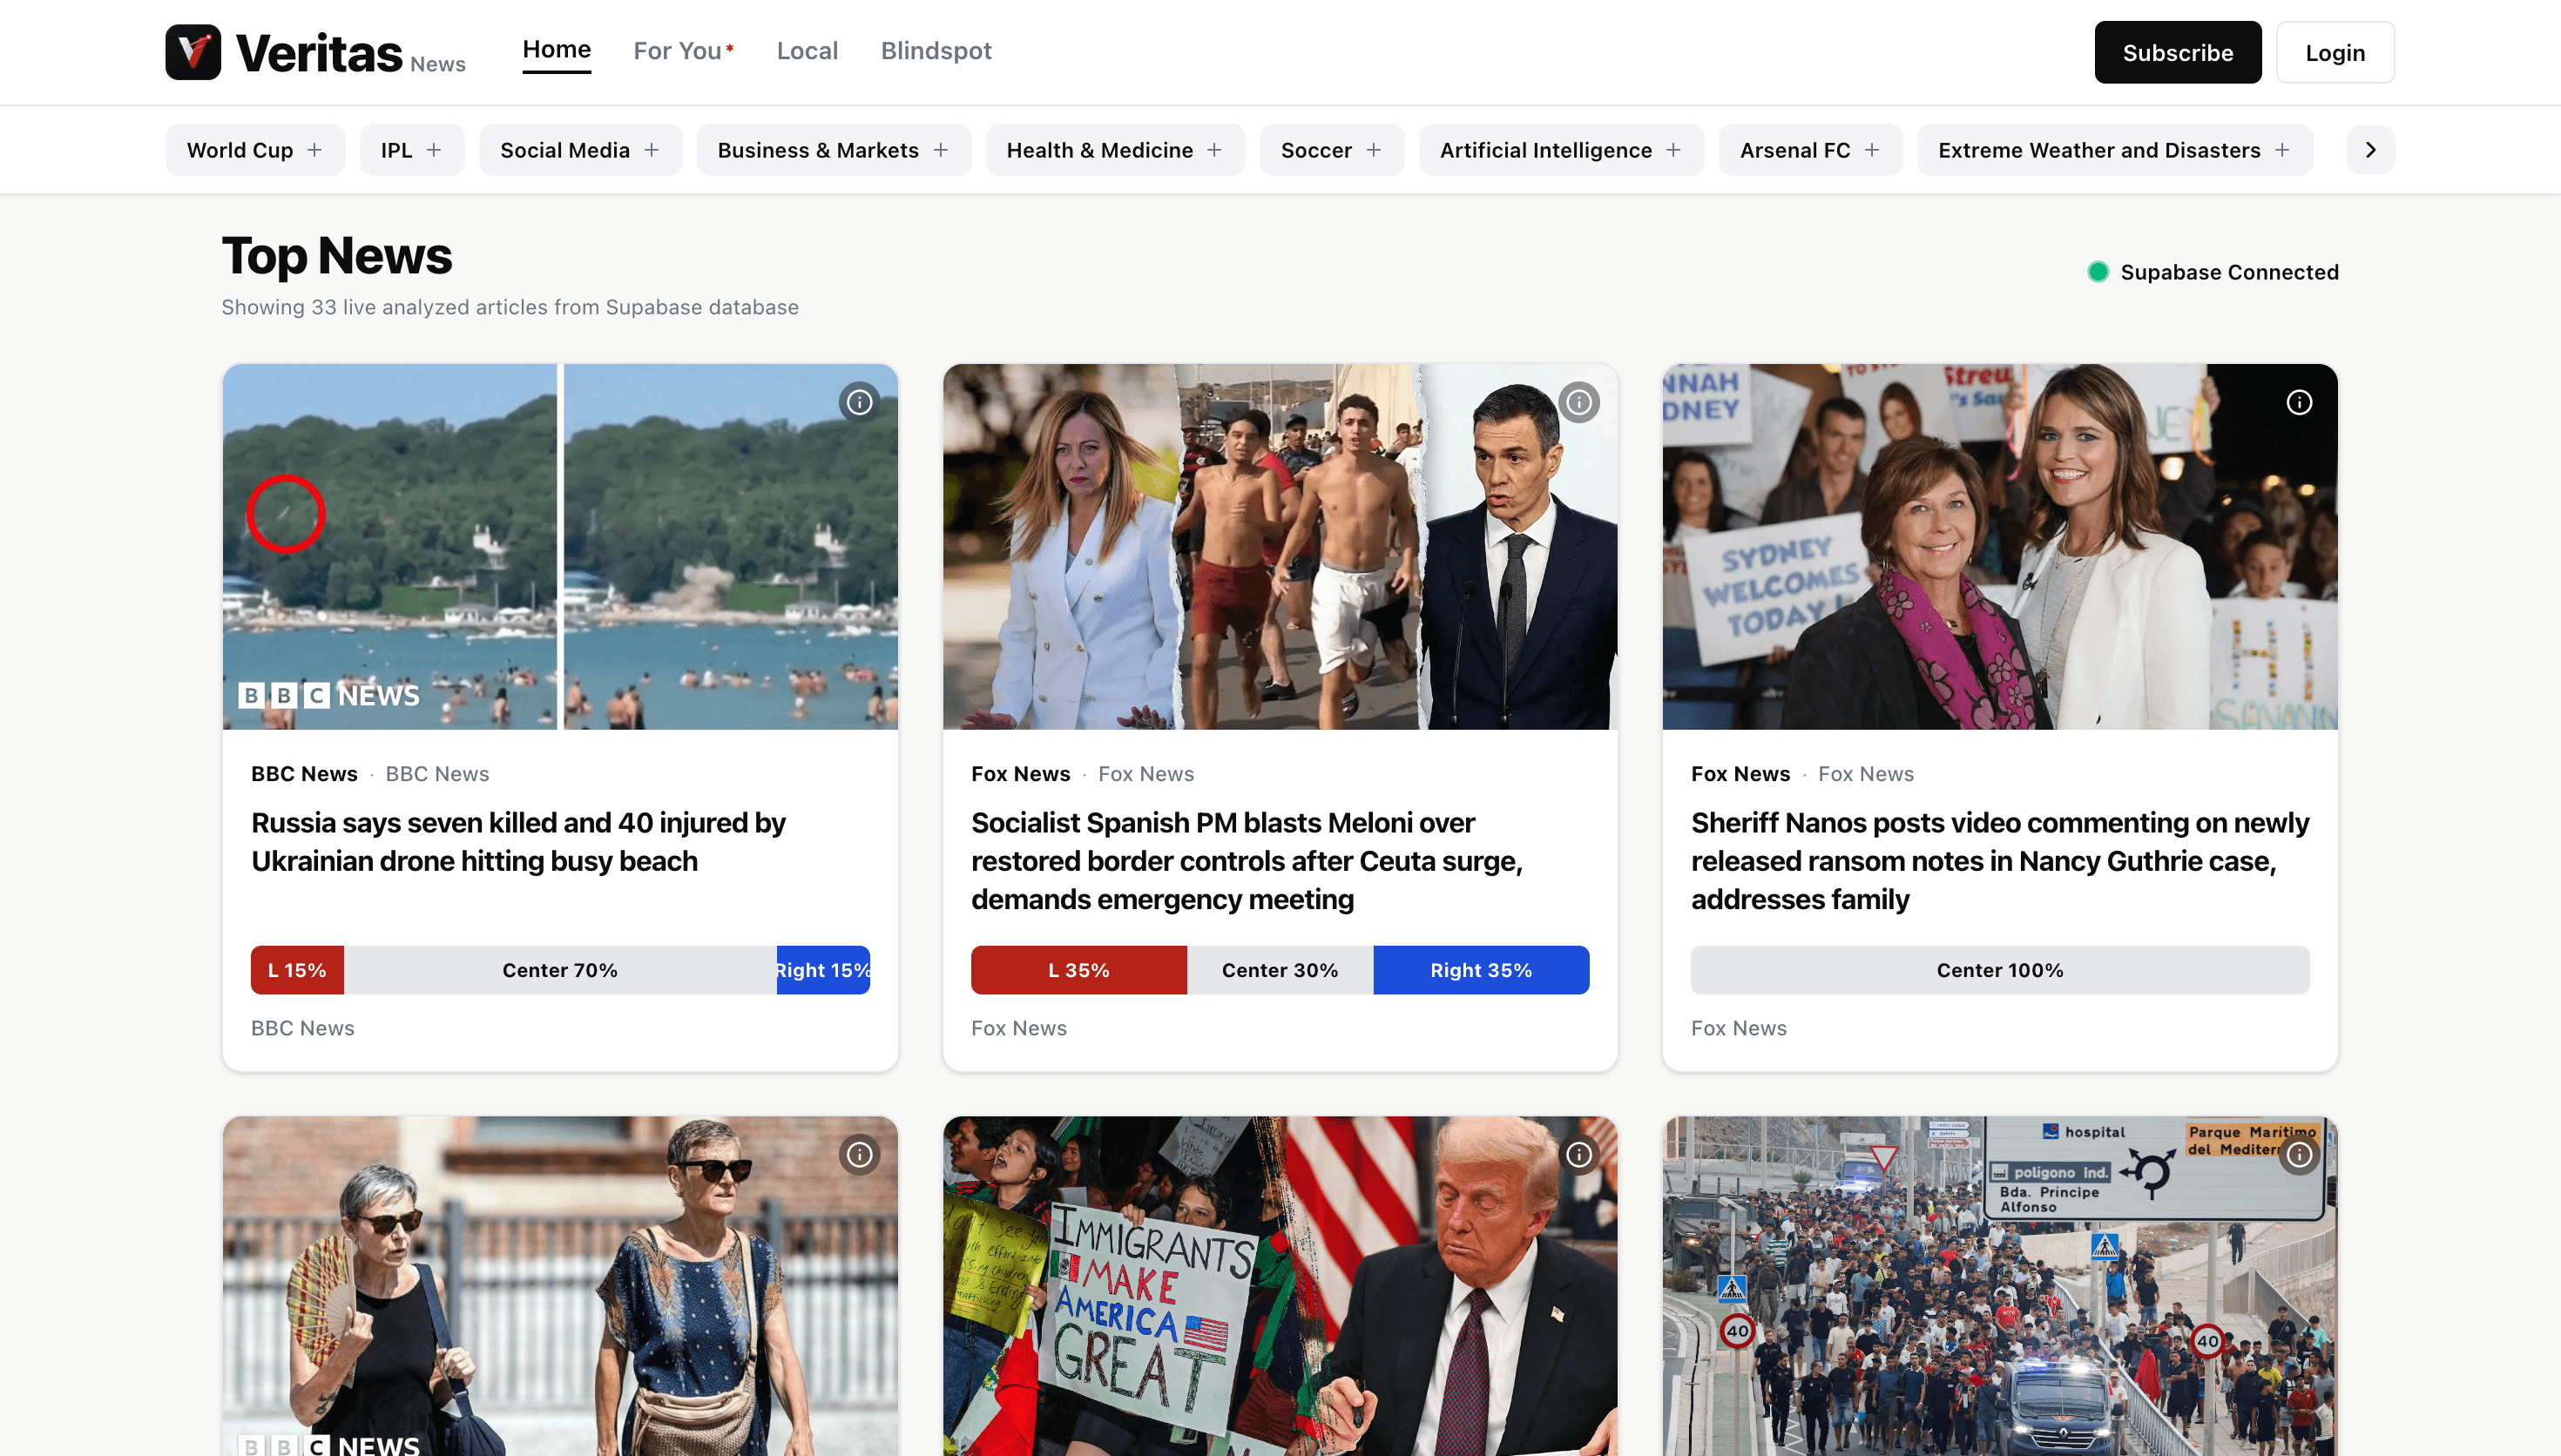Open Sydney Welcomes Today thumbnail image
Viewport: 2561px width, 1456px height.
click(x=2000, y=547)
